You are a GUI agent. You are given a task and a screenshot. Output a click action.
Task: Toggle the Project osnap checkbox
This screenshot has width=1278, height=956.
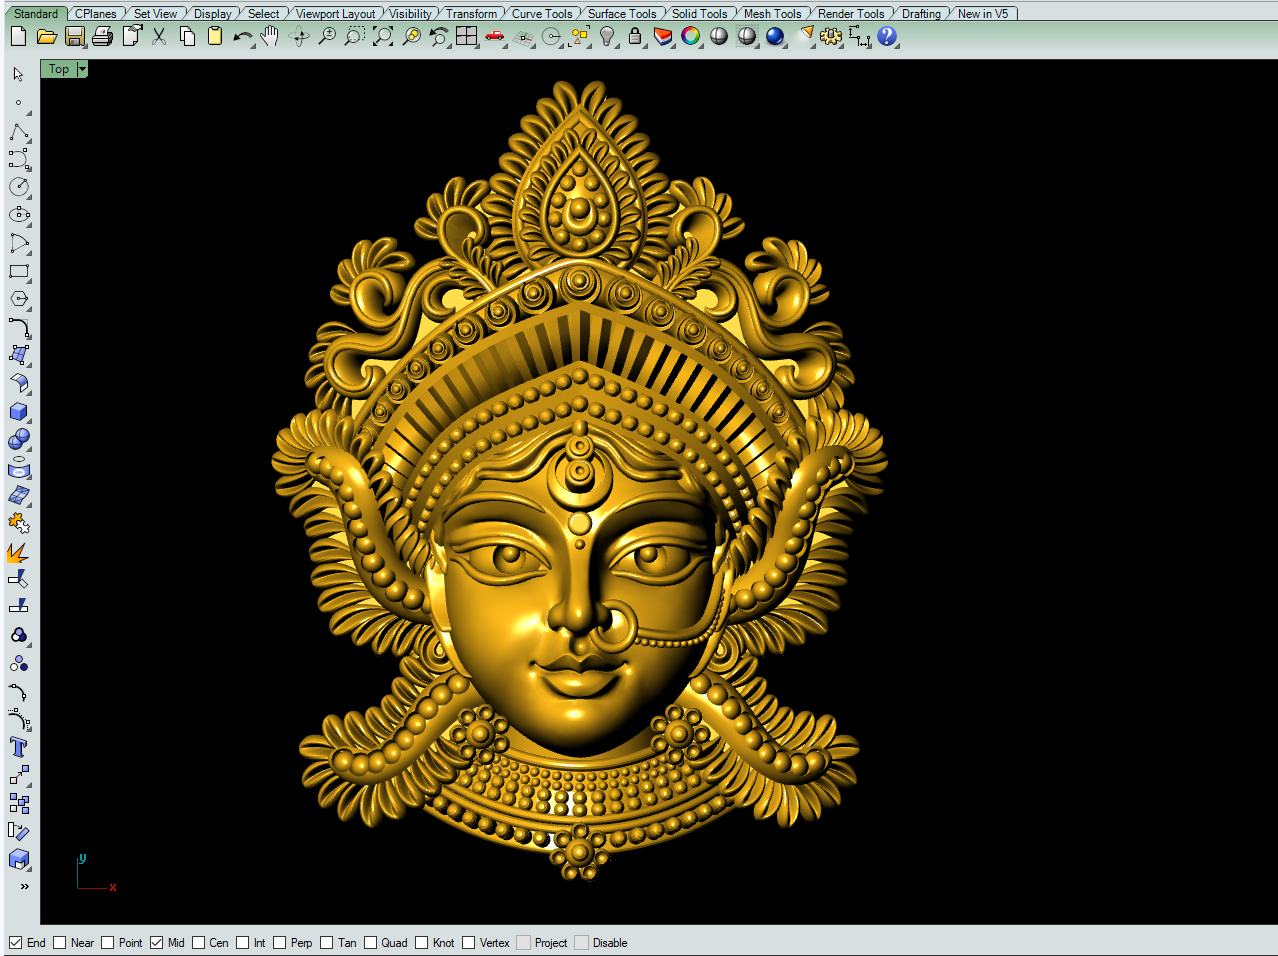point(523,943)
